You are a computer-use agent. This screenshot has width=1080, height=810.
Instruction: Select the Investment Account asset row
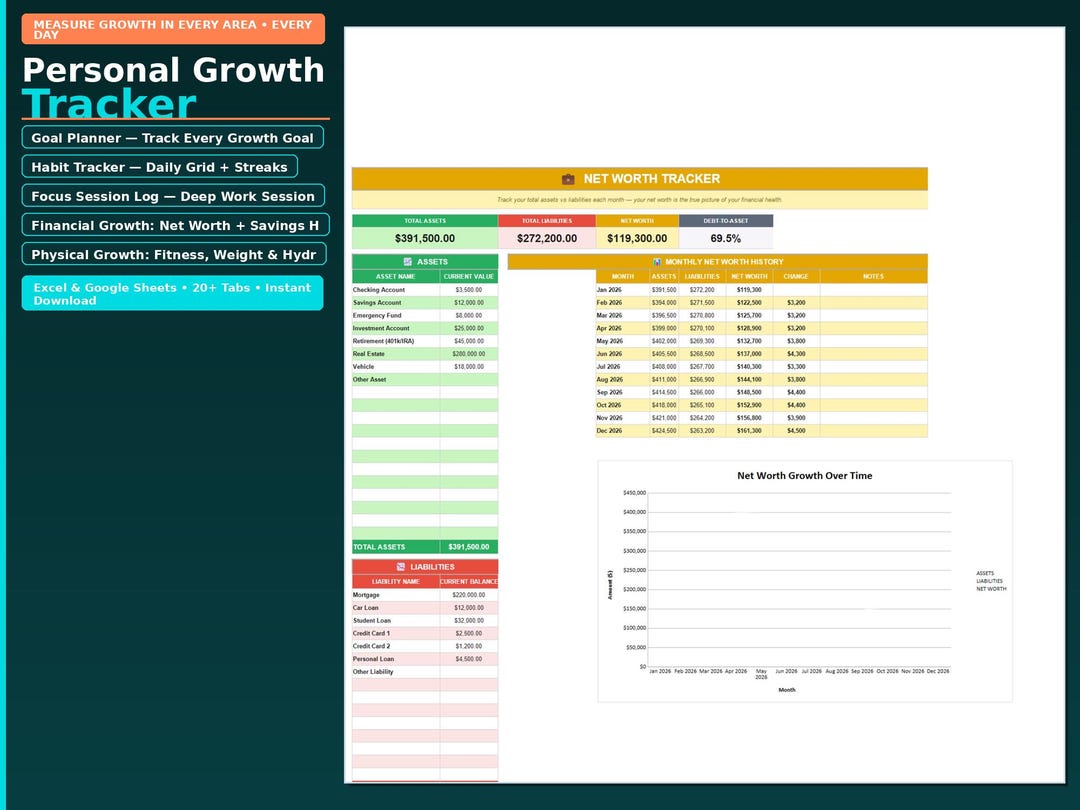425,329
